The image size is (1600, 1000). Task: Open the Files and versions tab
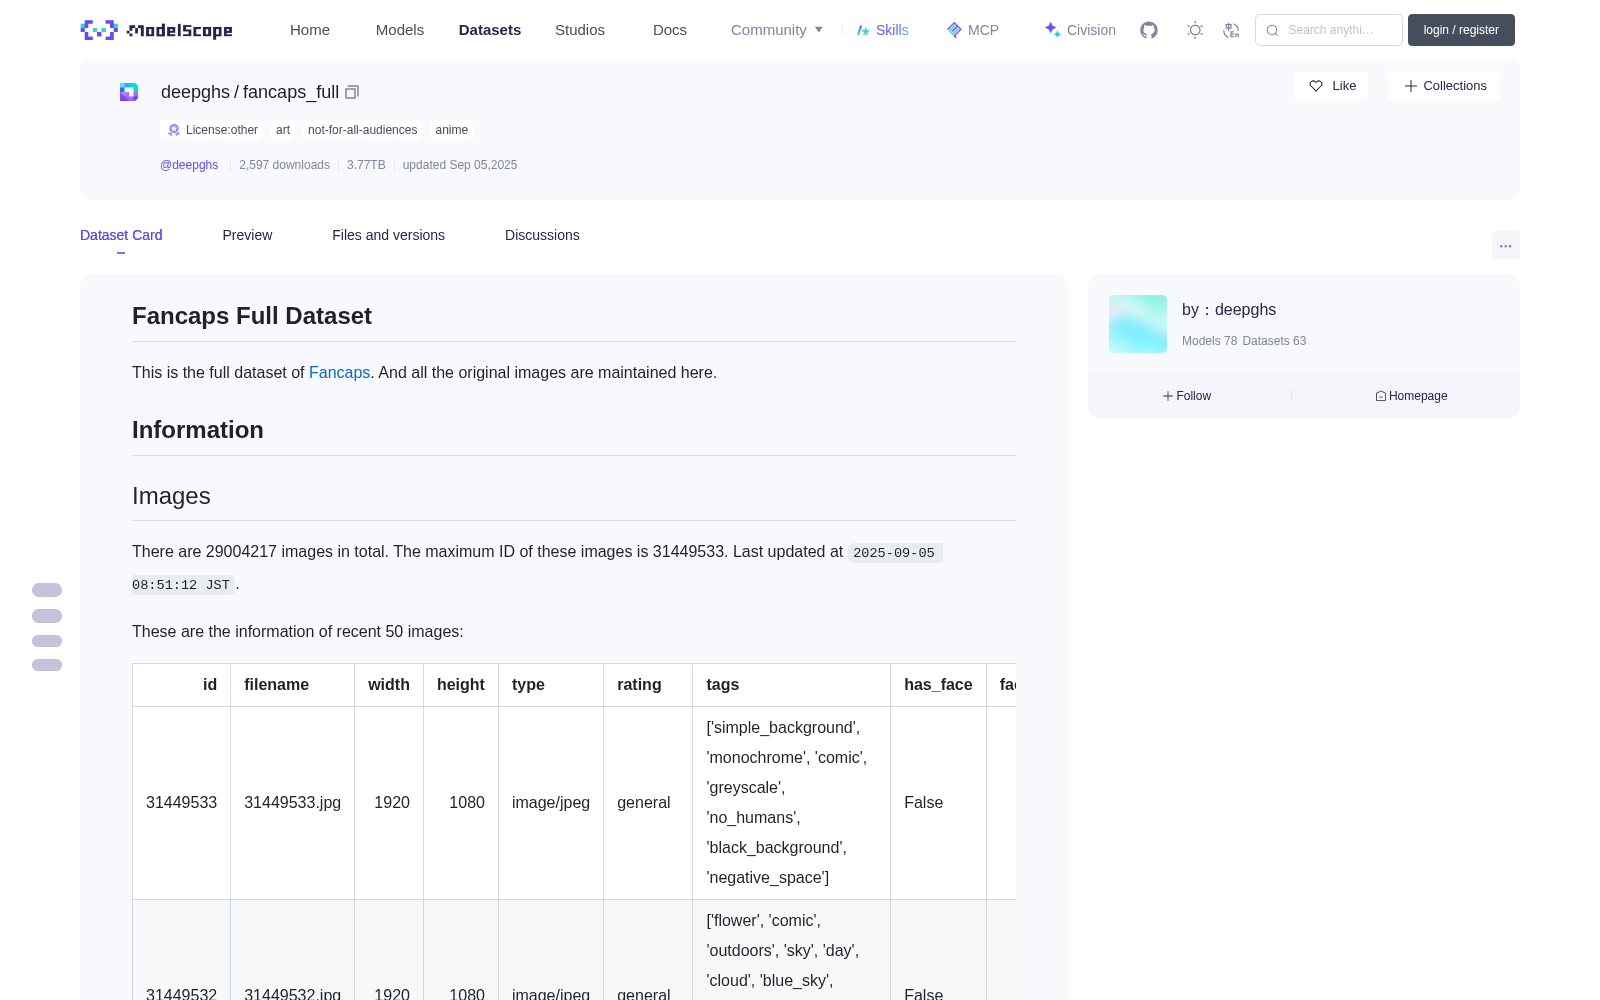388,235
